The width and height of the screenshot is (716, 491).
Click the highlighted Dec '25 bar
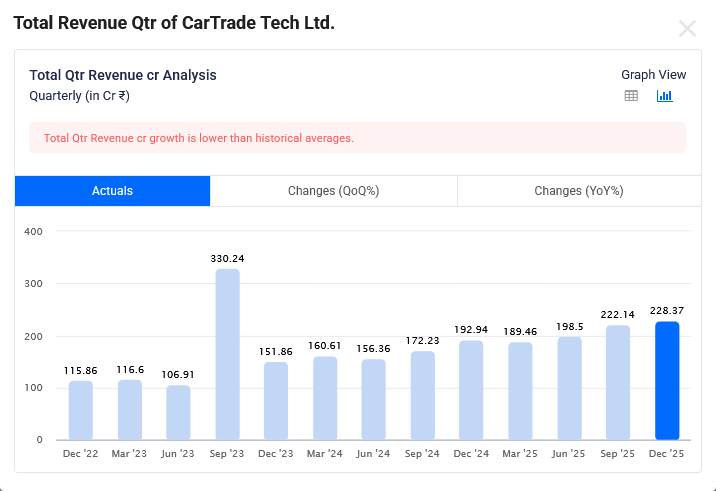pyautogui.click(x=667, y=381)
